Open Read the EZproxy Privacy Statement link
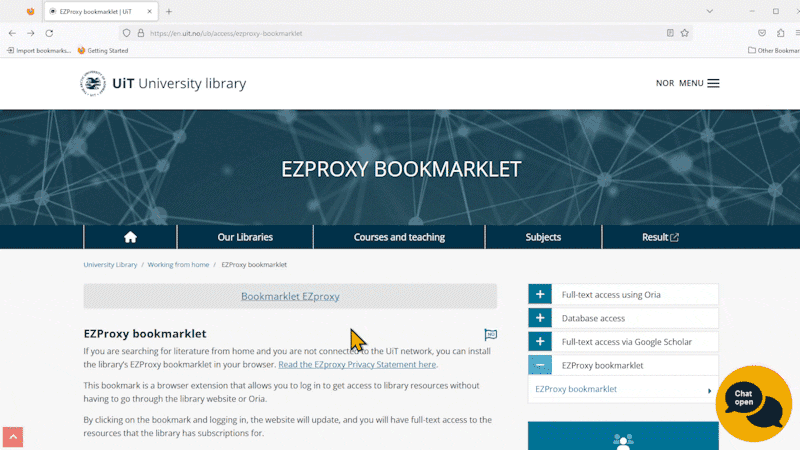This screenshot has width=800, height=450. pyautogui.click(x=357, y=364)
